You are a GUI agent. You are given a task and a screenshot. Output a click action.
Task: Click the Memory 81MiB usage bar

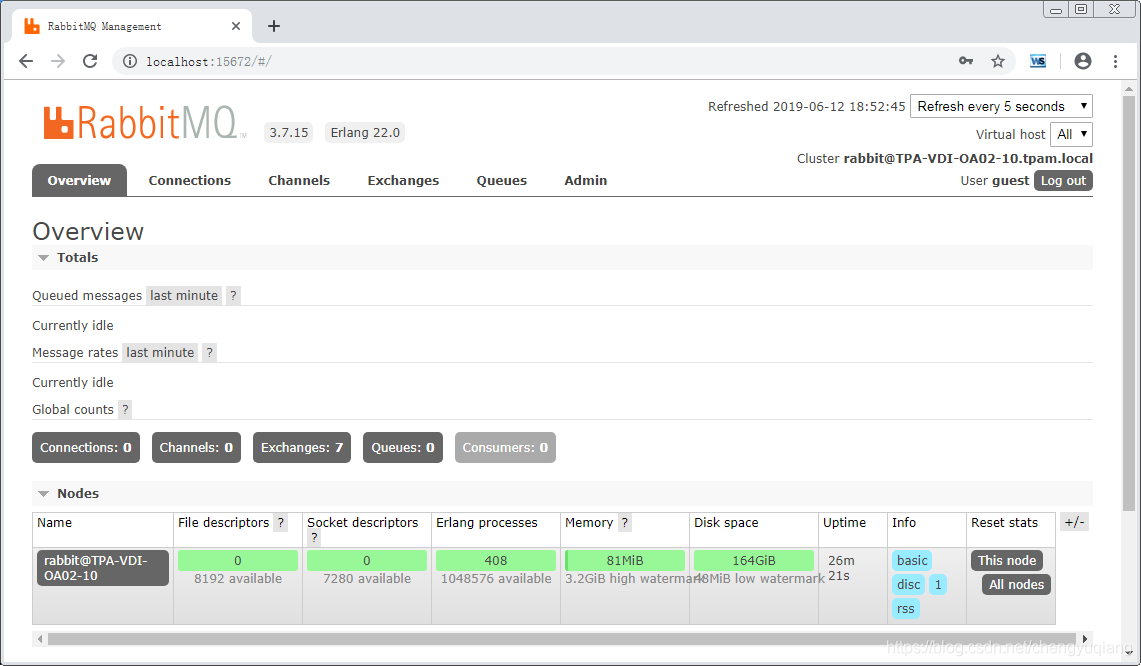(x=625, y=560)
